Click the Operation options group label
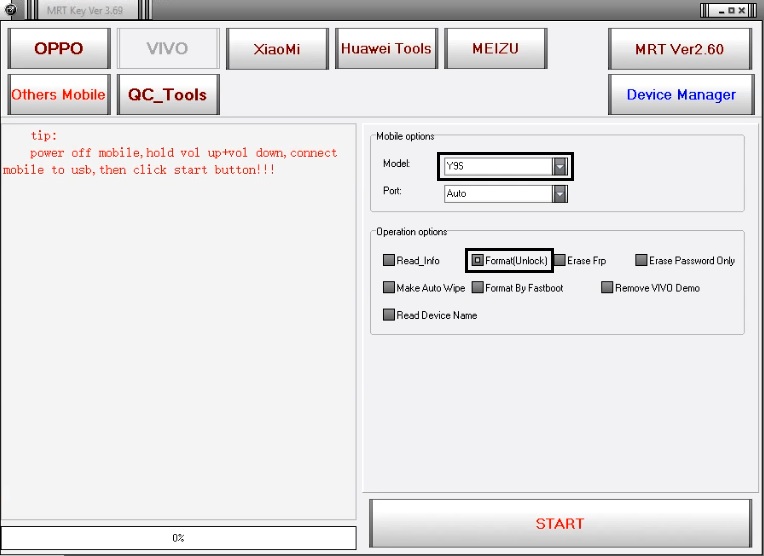 411,232
